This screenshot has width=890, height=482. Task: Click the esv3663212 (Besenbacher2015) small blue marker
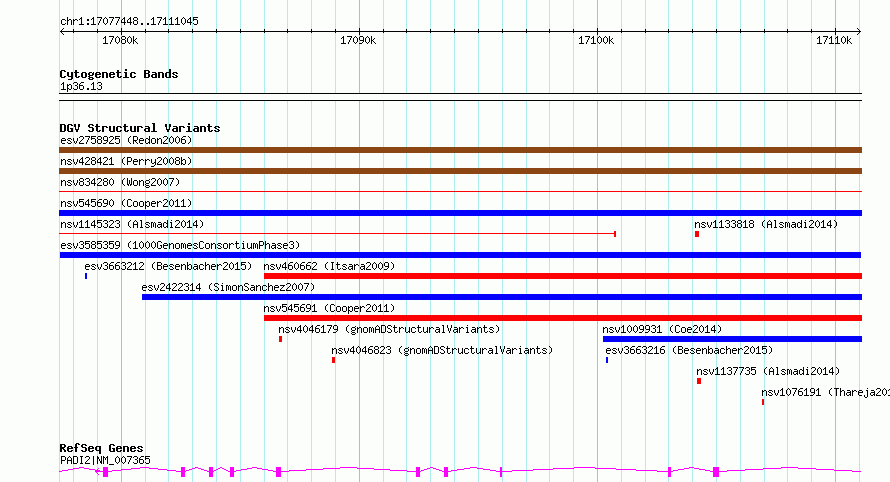(86, 276)
